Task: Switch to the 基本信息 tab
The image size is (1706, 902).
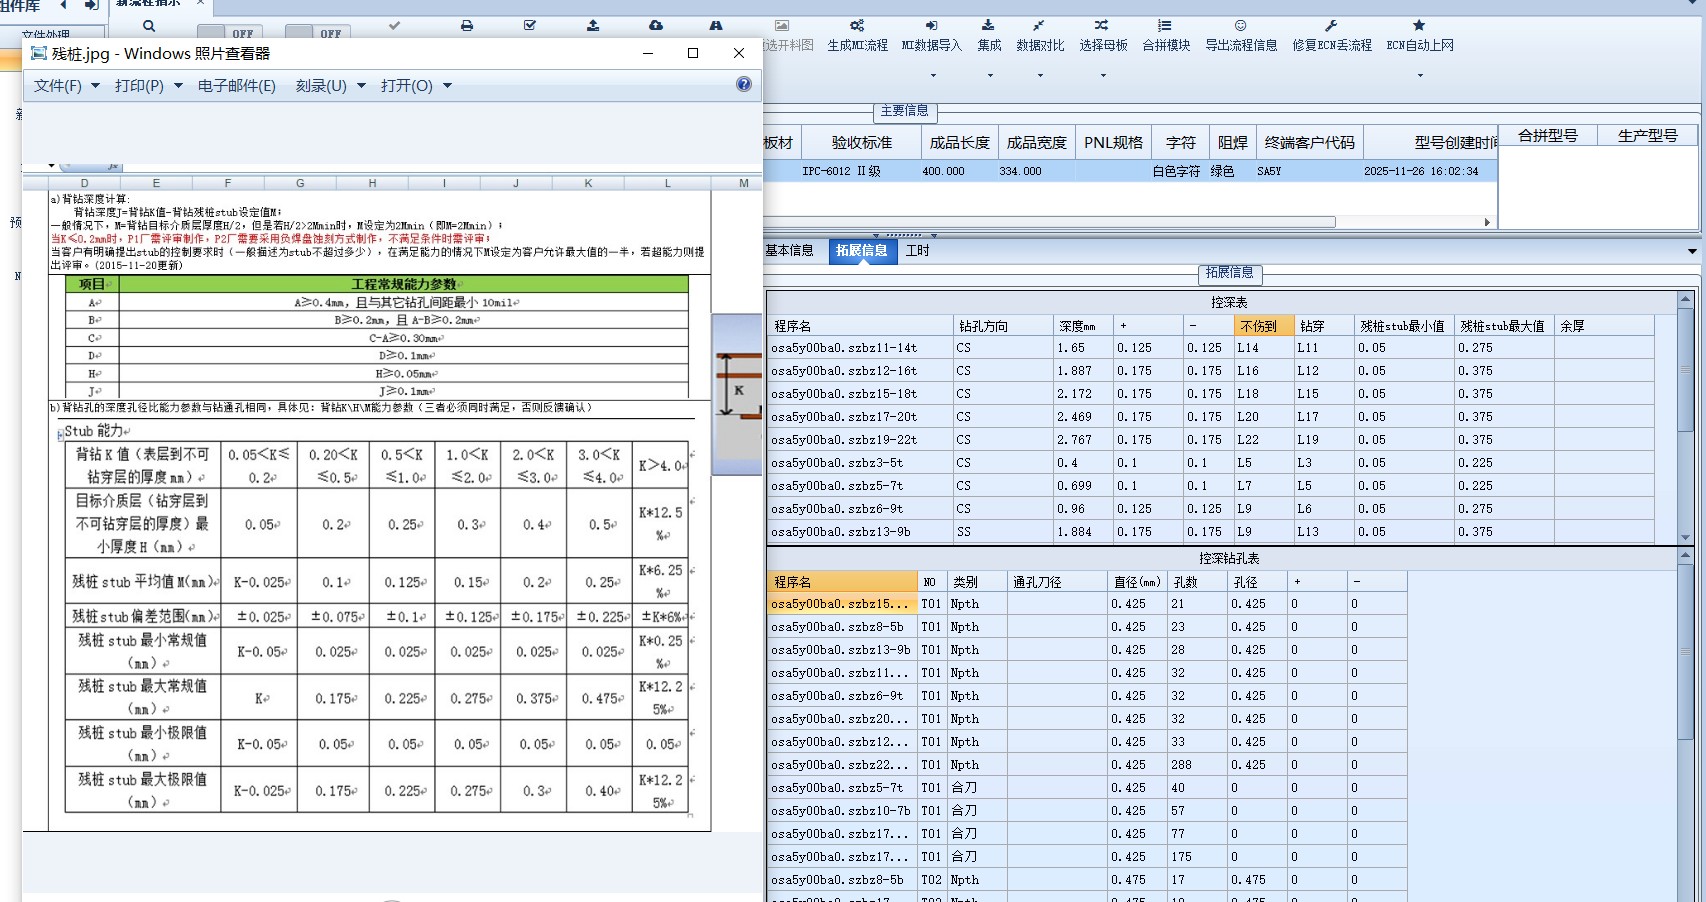Action: point(789,251)
